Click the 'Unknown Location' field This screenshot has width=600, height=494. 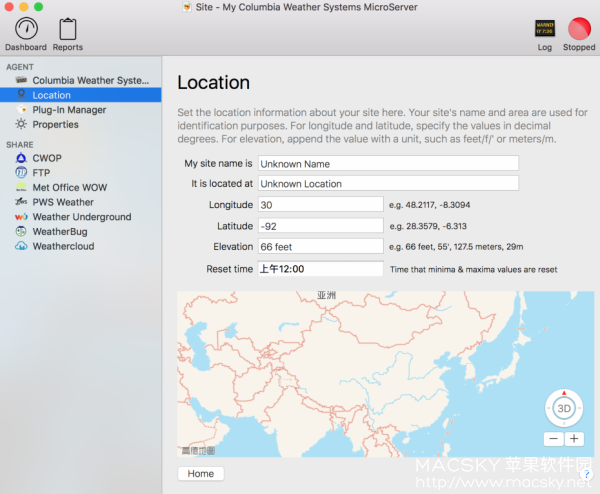pyautogui.click(x=388, y=183)
